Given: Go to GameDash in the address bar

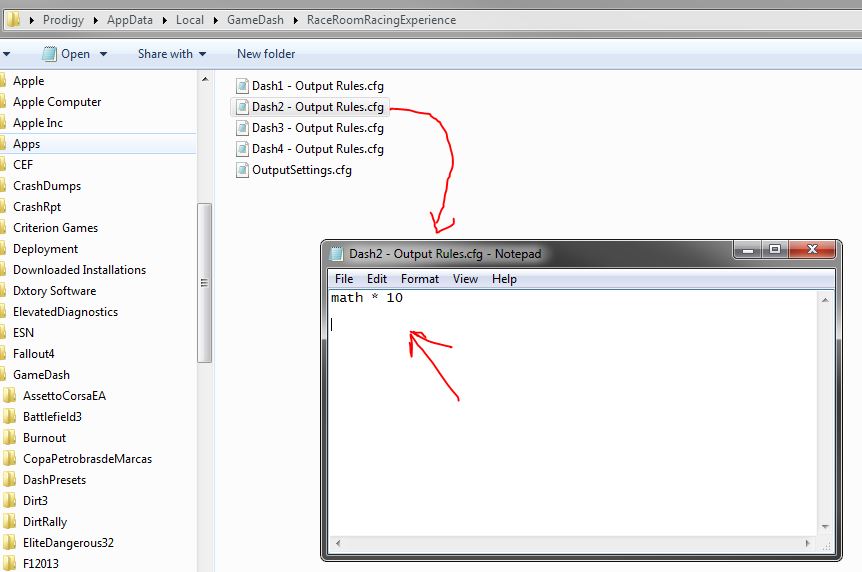Looking at the screenshot, I should (255, 20).
